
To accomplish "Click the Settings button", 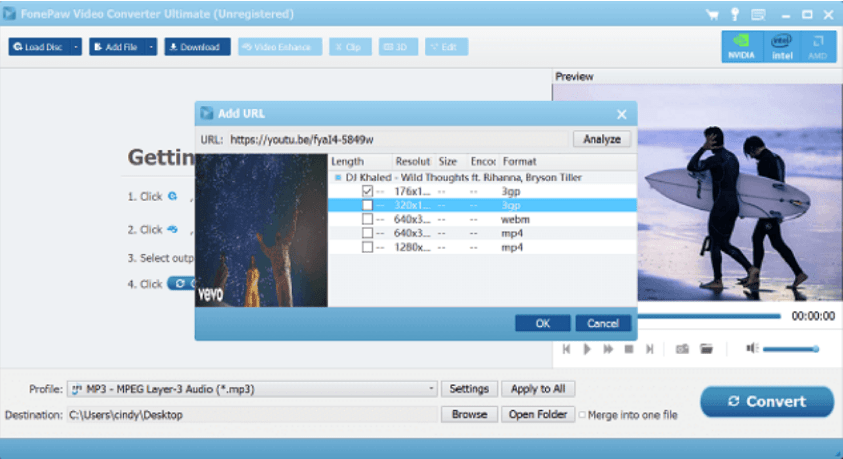I will [x=469, y=389].
